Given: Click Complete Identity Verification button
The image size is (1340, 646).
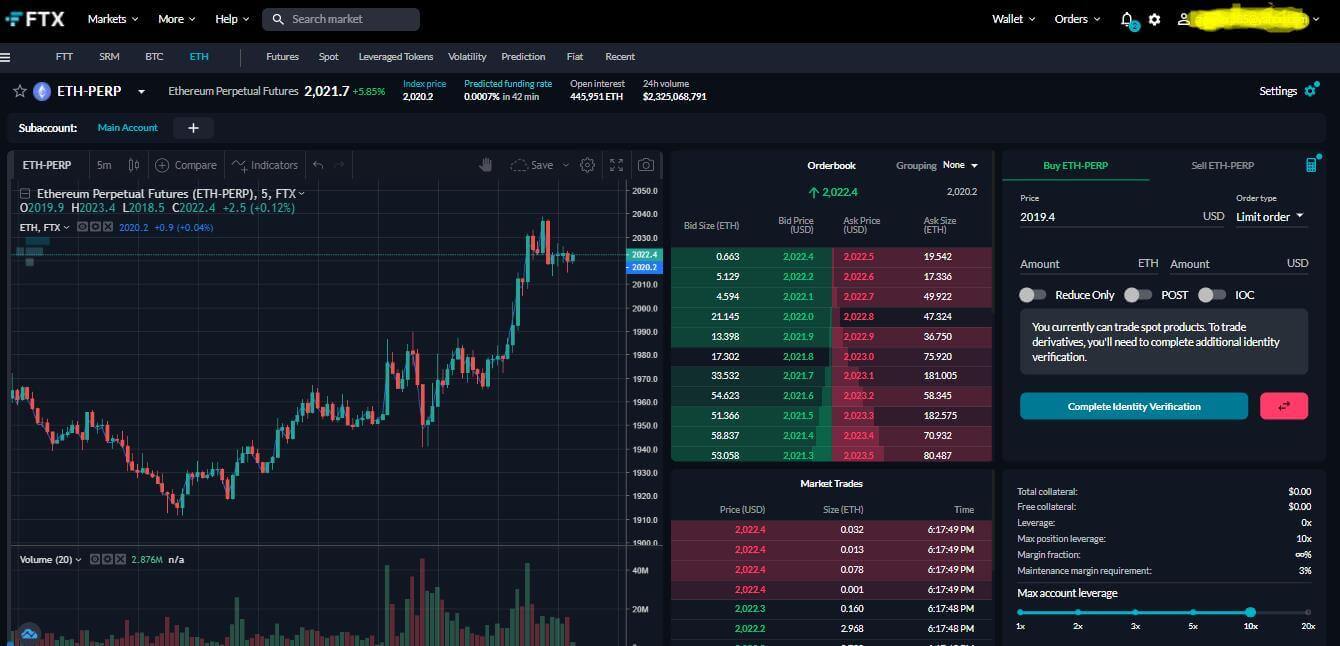Looking at the screenshot, I should (x=1134, y=406).
